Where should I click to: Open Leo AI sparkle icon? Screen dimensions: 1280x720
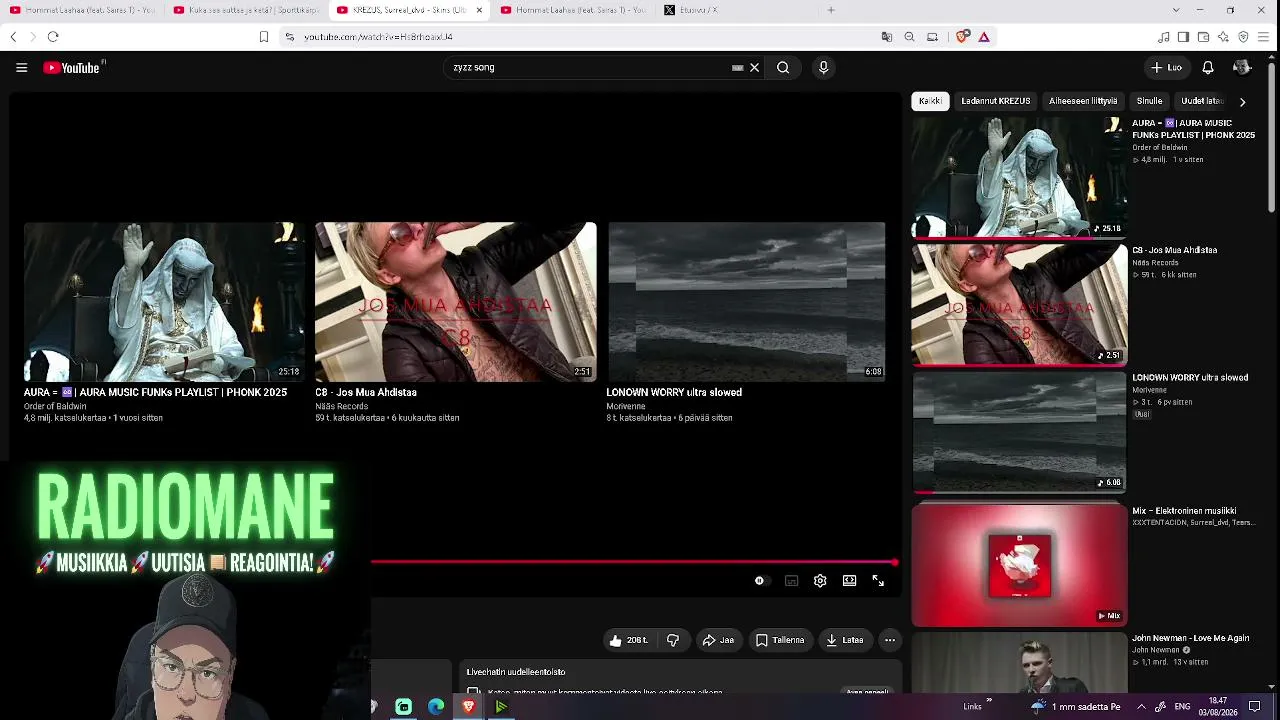pos(1223,37)
